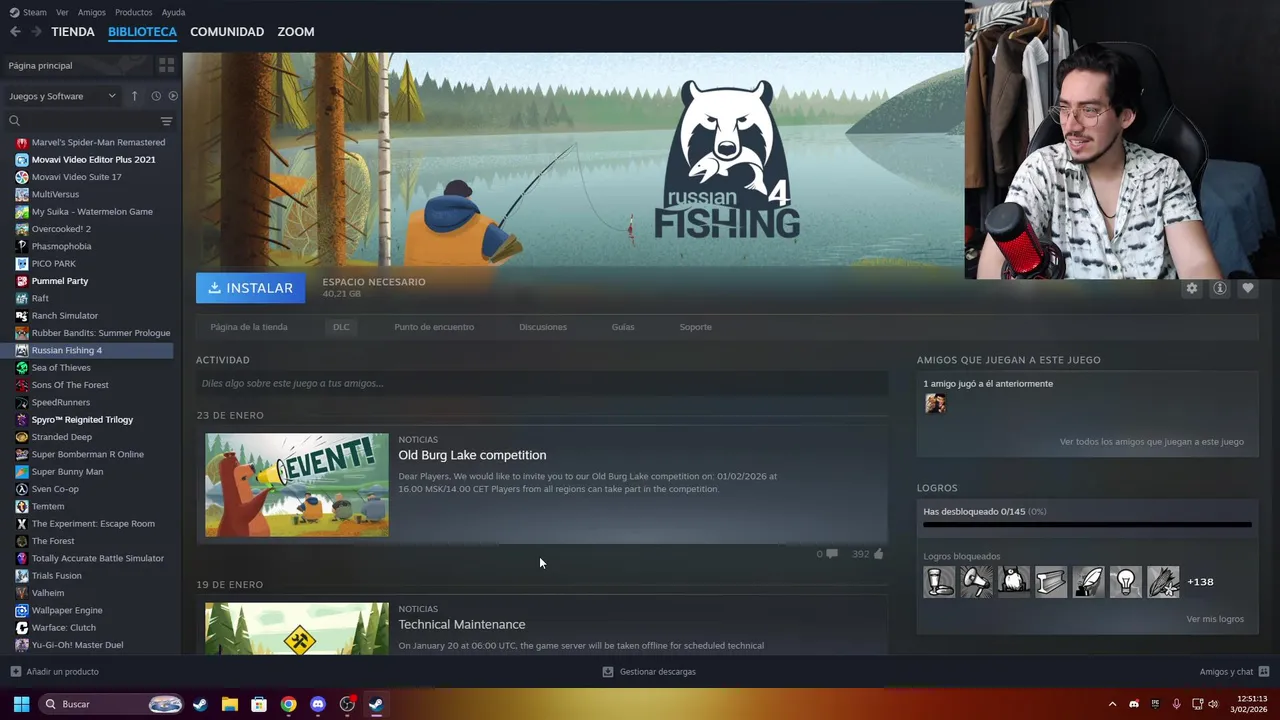Click Página principal in sidebar
1280x720 pixels.
point(40,65)
